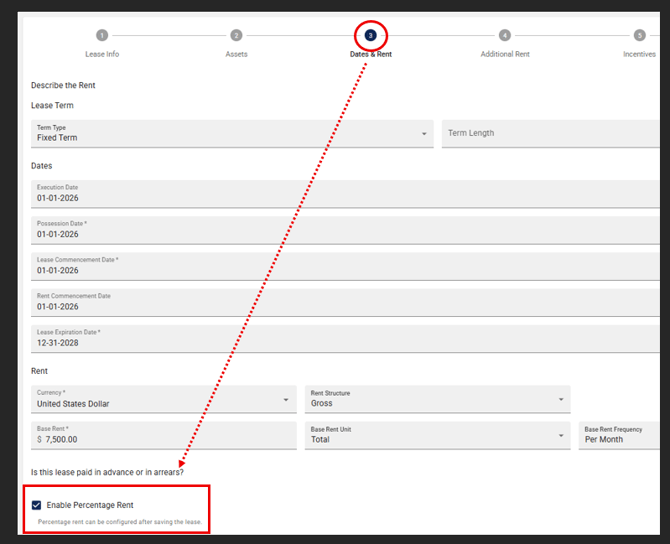Select the Rent Commencement Date field
The height and width of the screenshot is (544, 670).
340,301
